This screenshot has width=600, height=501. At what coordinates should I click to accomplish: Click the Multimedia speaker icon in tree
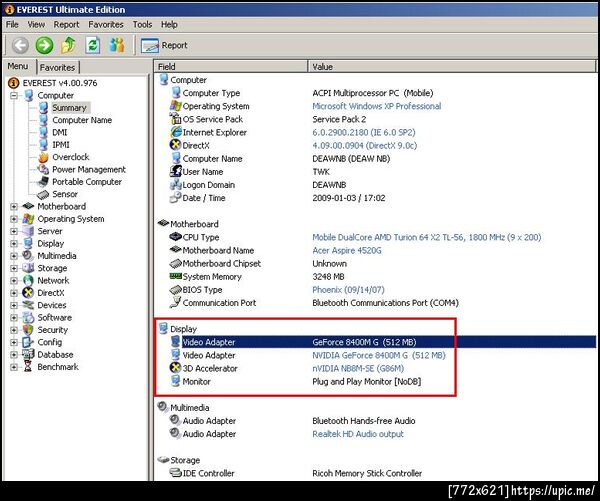tap(28, 255)
